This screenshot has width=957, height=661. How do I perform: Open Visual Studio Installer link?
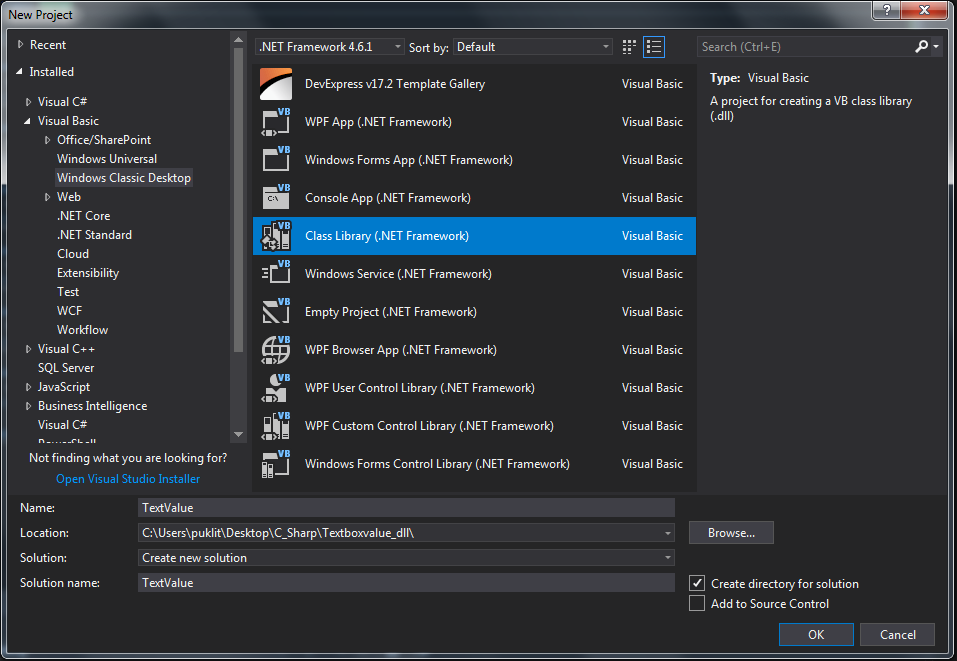coord(128,479)
